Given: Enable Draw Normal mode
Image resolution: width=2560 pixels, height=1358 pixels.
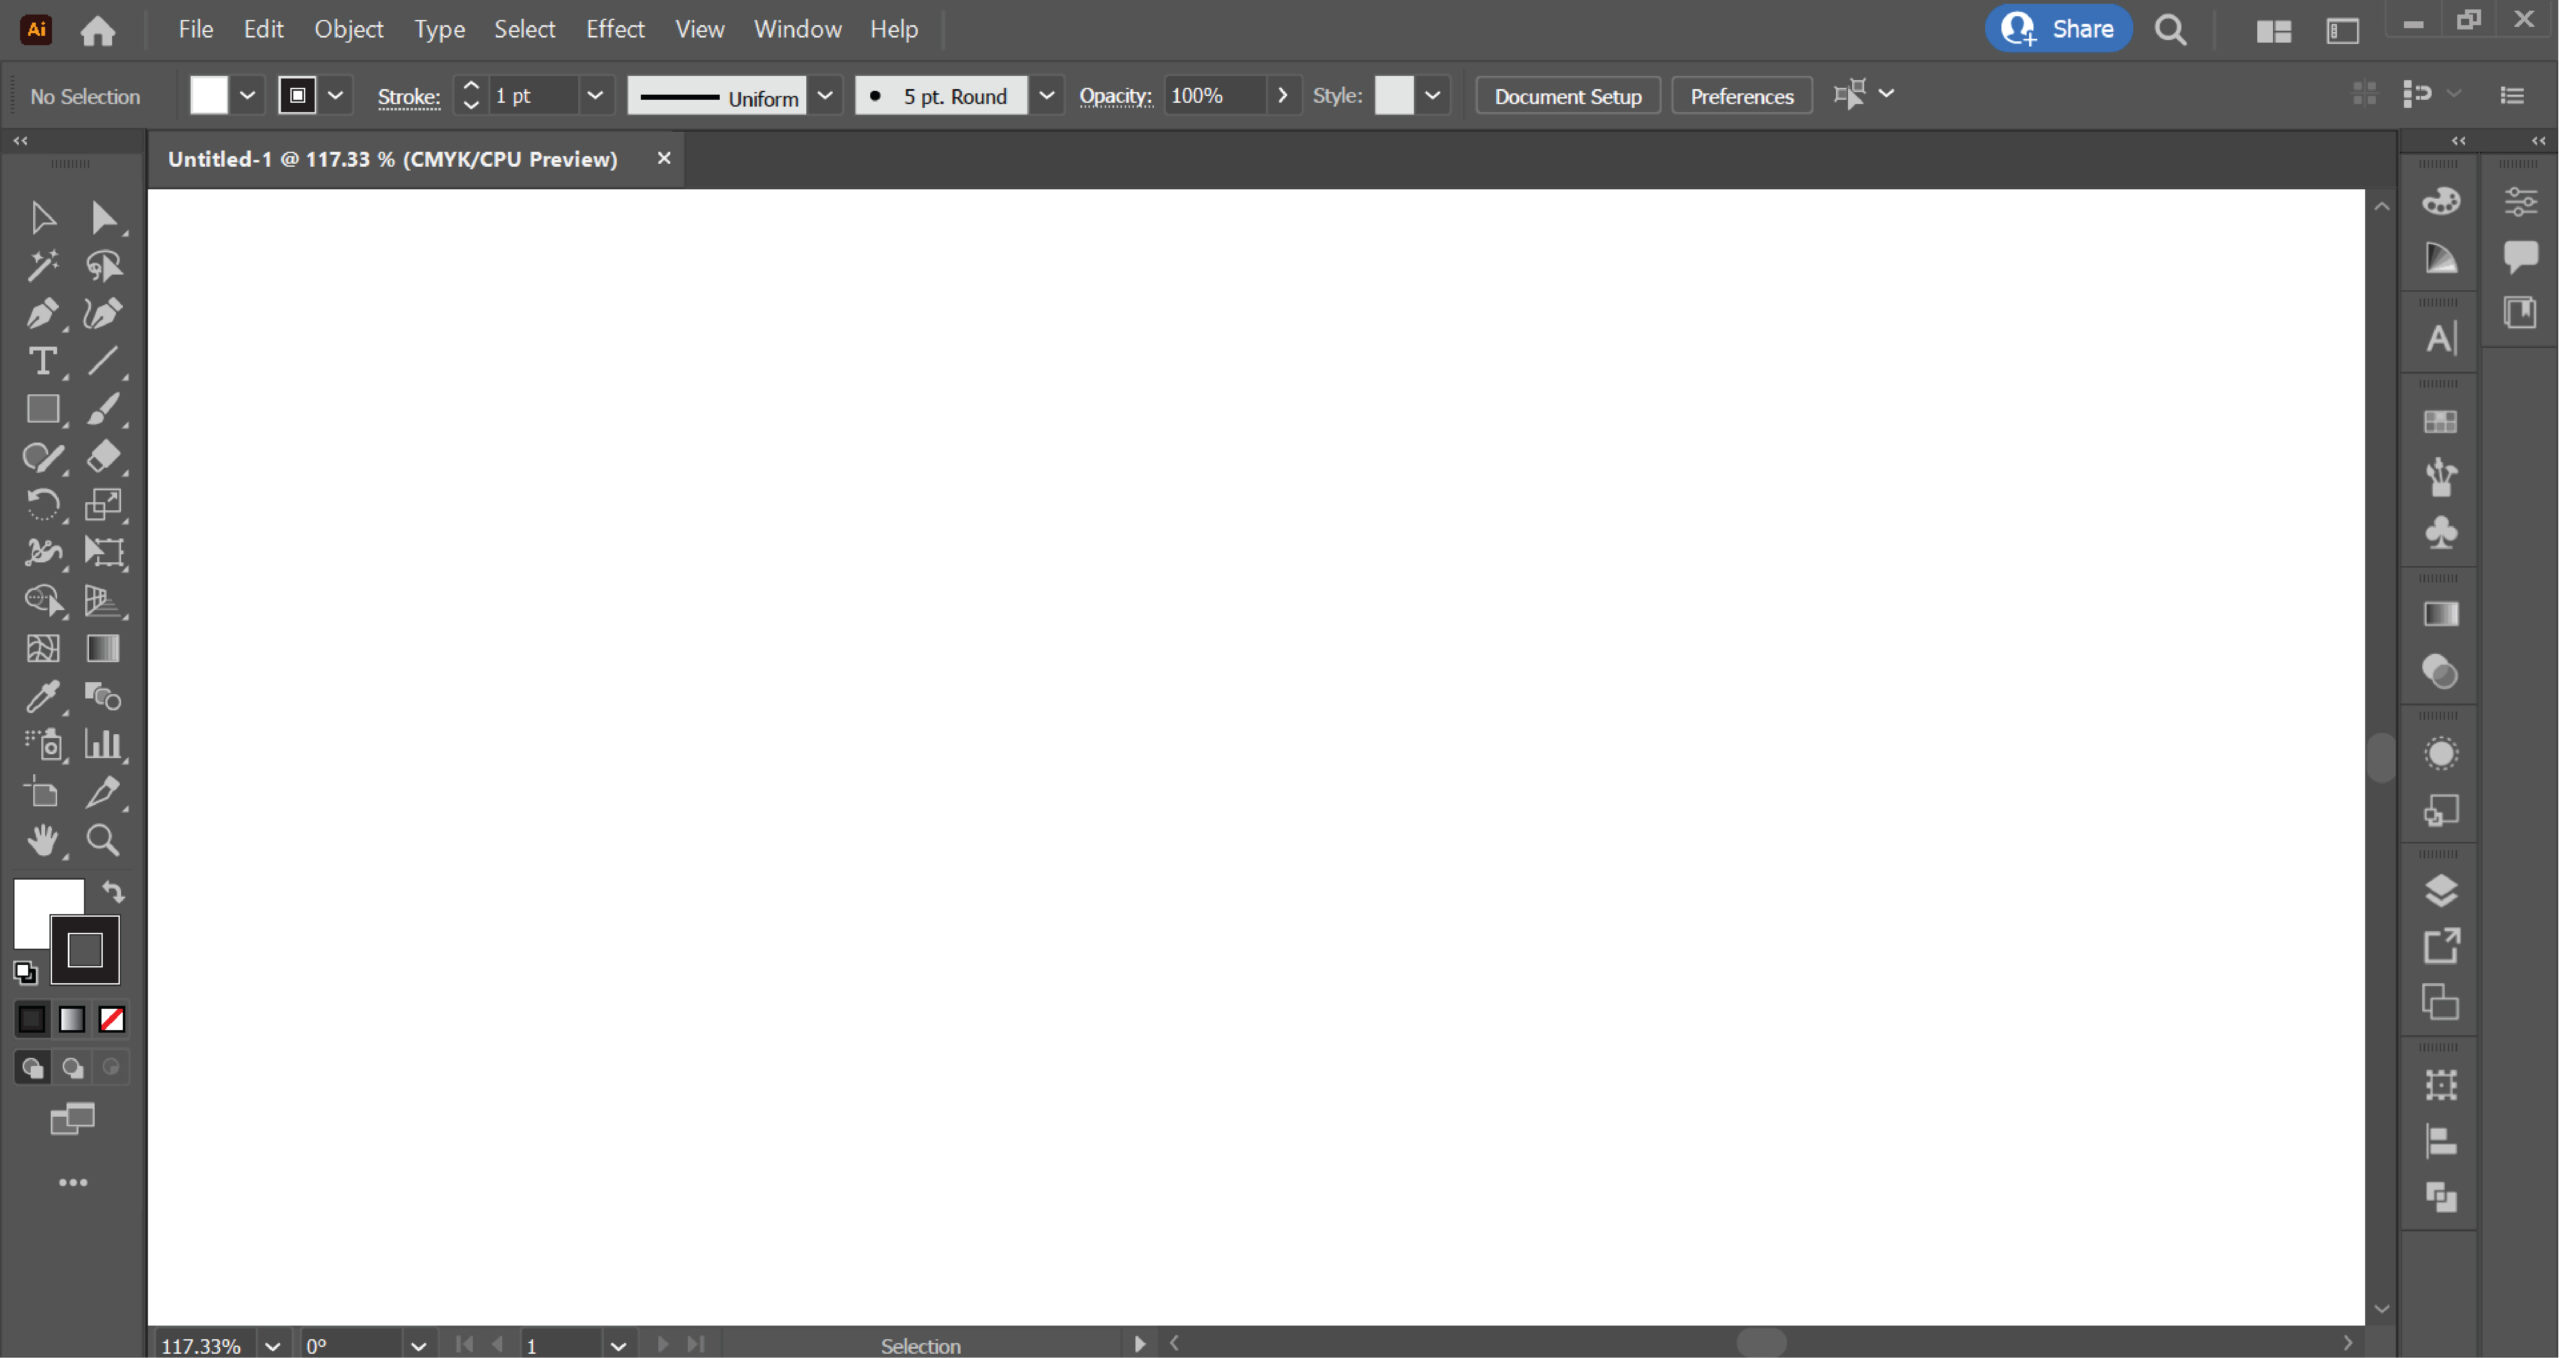Looking at the screenshot, I should click(x=32, y=1068).
